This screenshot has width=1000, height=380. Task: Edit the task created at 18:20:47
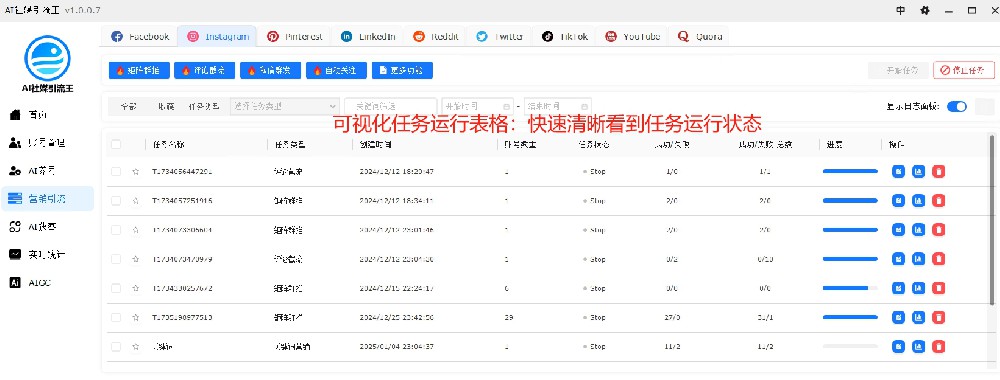click(x=898, y=172)
